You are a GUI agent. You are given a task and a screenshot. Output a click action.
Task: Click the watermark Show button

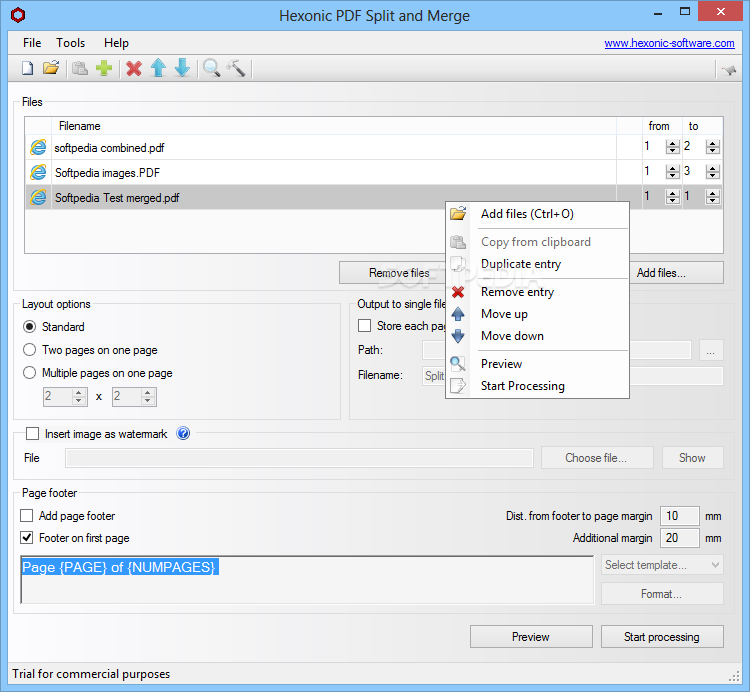point(693,458)
